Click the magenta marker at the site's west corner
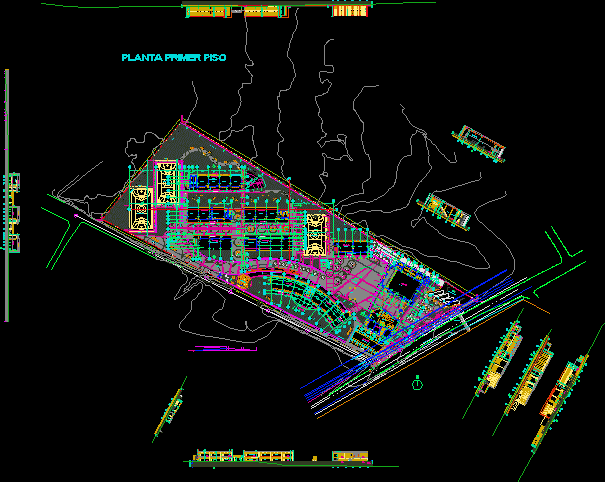The width and height of the screenshot is (605, 482). click(x=76, y=214)
